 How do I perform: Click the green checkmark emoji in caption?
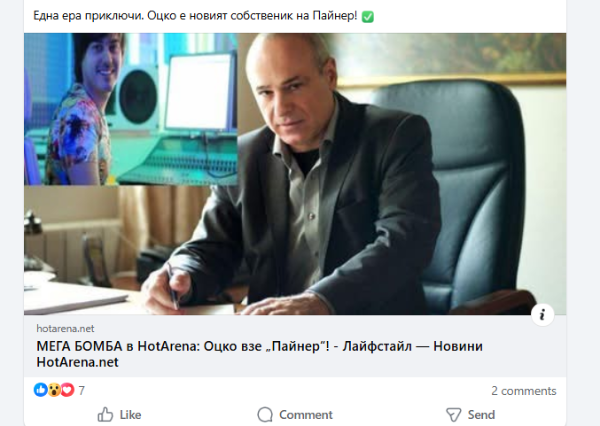[x=367, y=16]
